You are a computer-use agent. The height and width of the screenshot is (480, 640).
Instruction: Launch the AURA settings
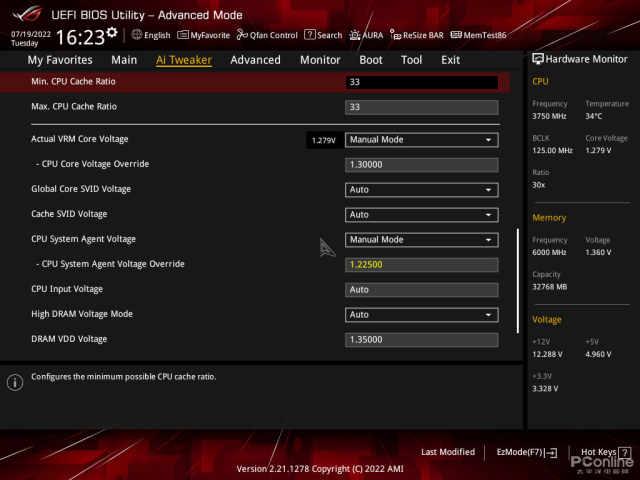366,35
